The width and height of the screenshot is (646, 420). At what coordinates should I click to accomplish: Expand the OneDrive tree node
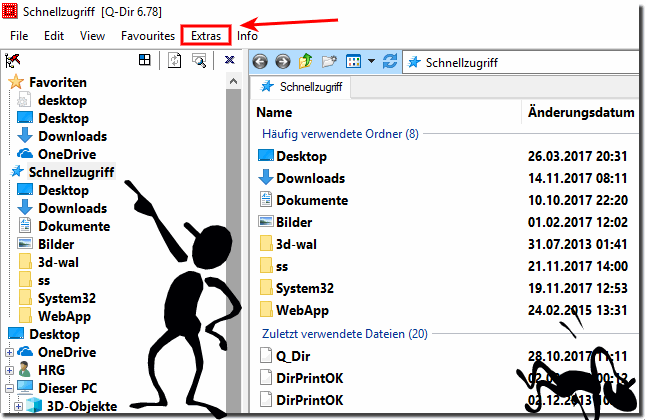click(9, 352)
